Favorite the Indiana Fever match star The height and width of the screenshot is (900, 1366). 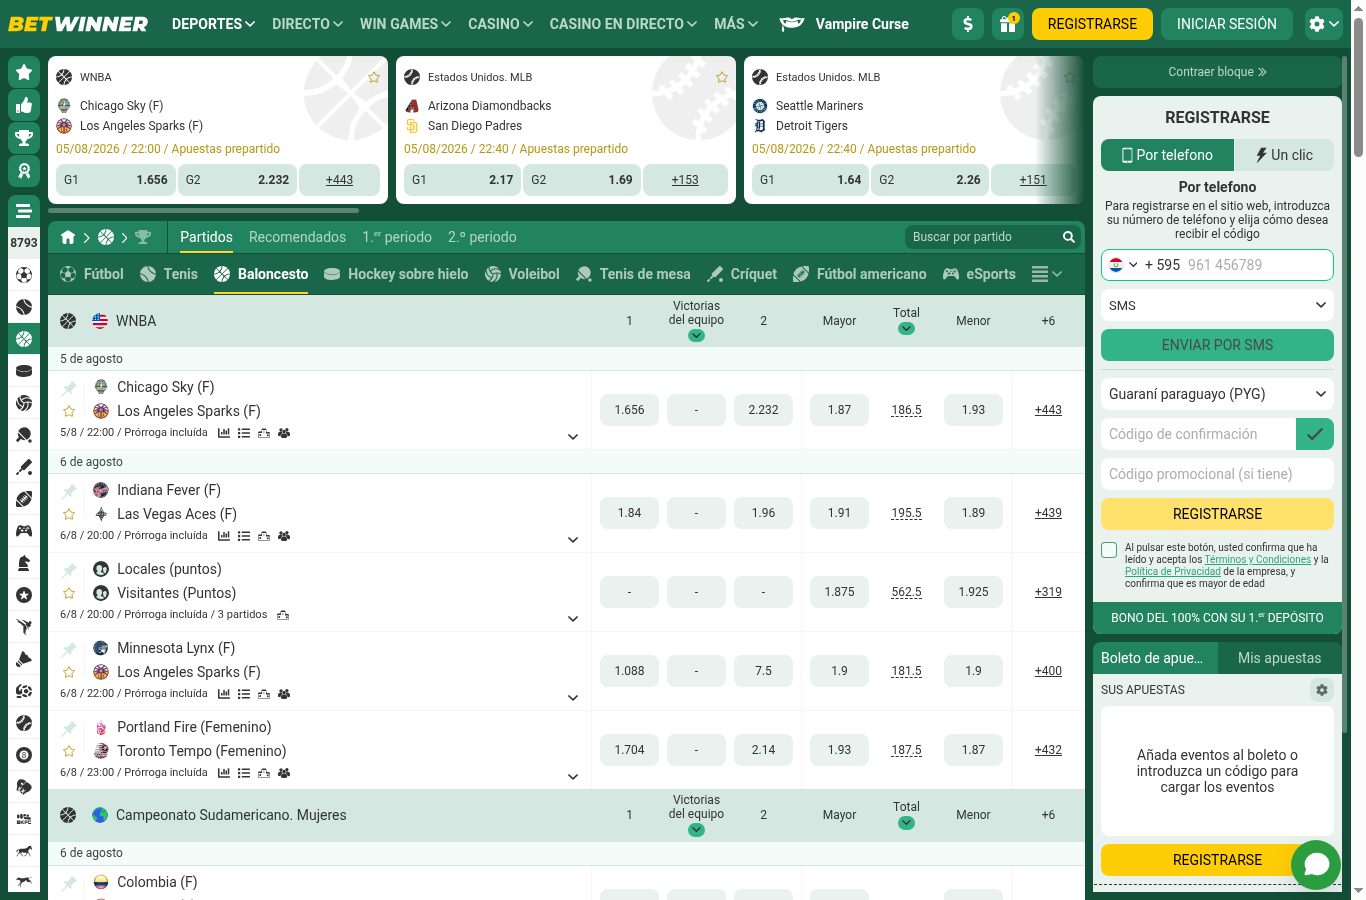(x=69, y=514)
